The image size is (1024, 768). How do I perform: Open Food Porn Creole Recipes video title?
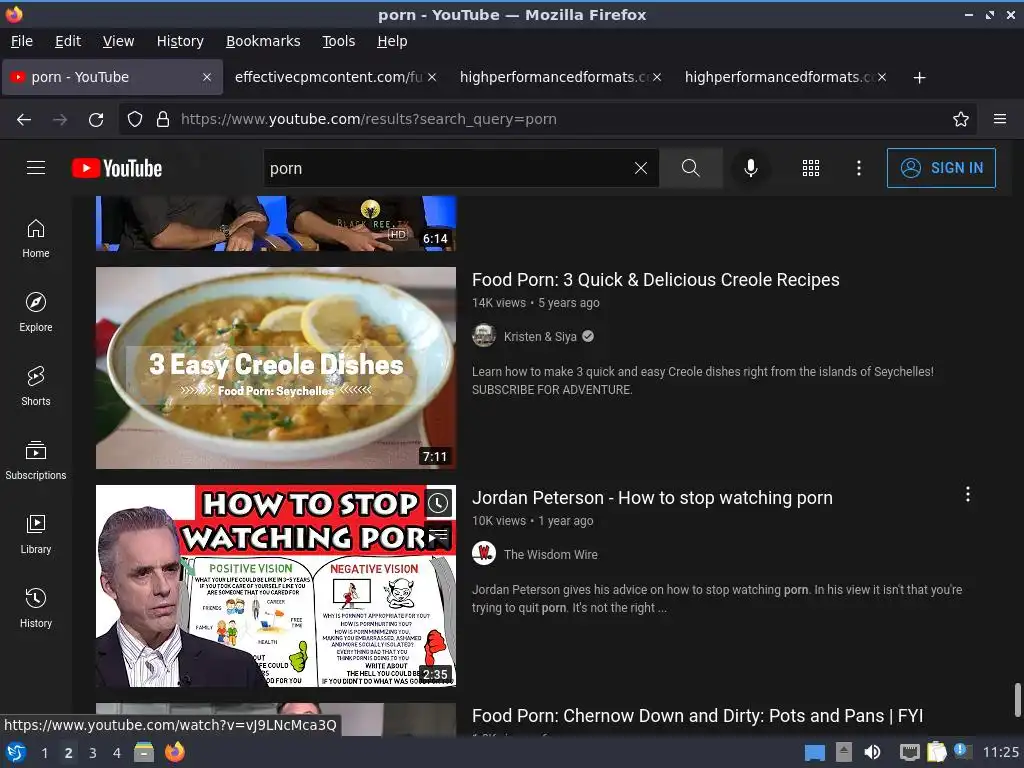pyautogui.click(x=656, y=280)
